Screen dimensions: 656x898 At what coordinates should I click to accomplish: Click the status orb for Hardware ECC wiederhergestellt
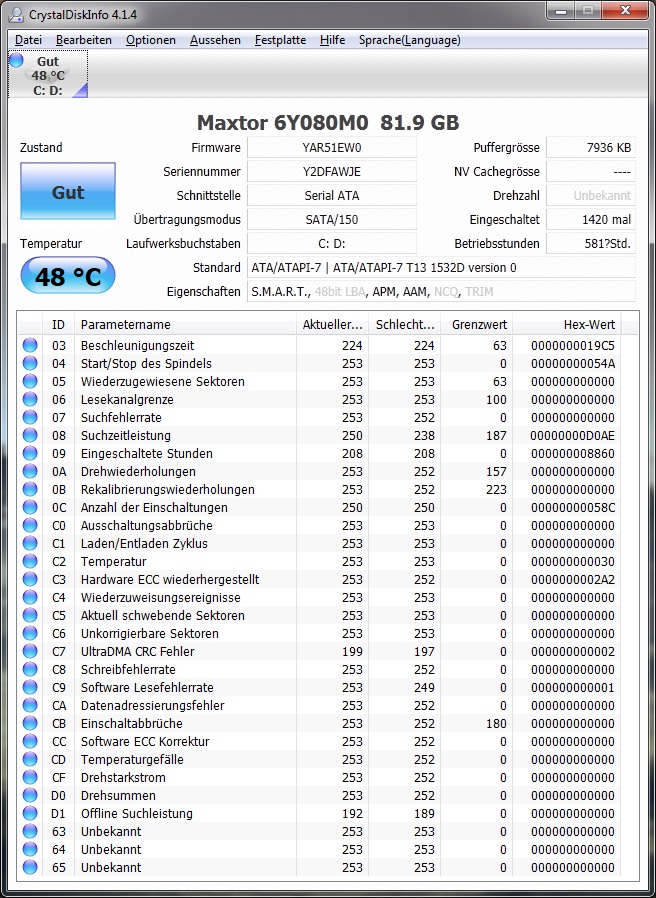30,580
